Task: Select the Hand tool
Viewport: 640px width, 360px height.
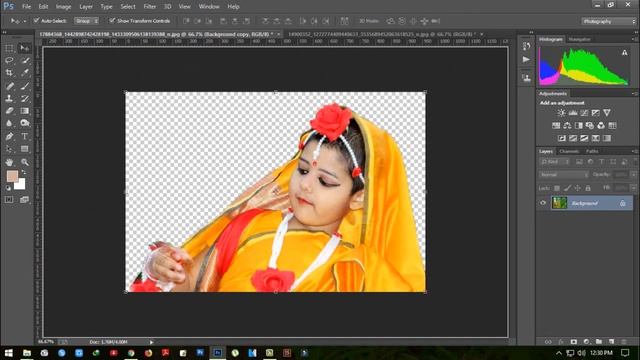Action: [9, 162]
